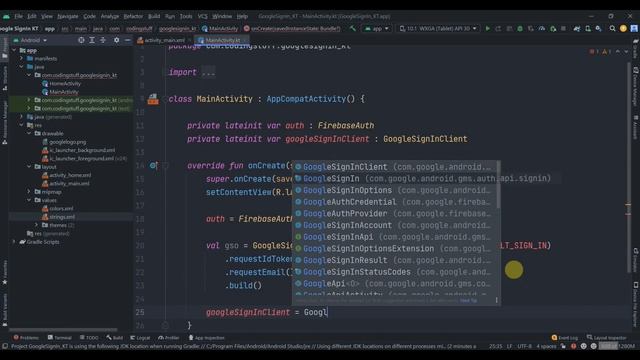Open the app run configuration dropdown
Screen dimensions: 640x360
pos(377,29)
